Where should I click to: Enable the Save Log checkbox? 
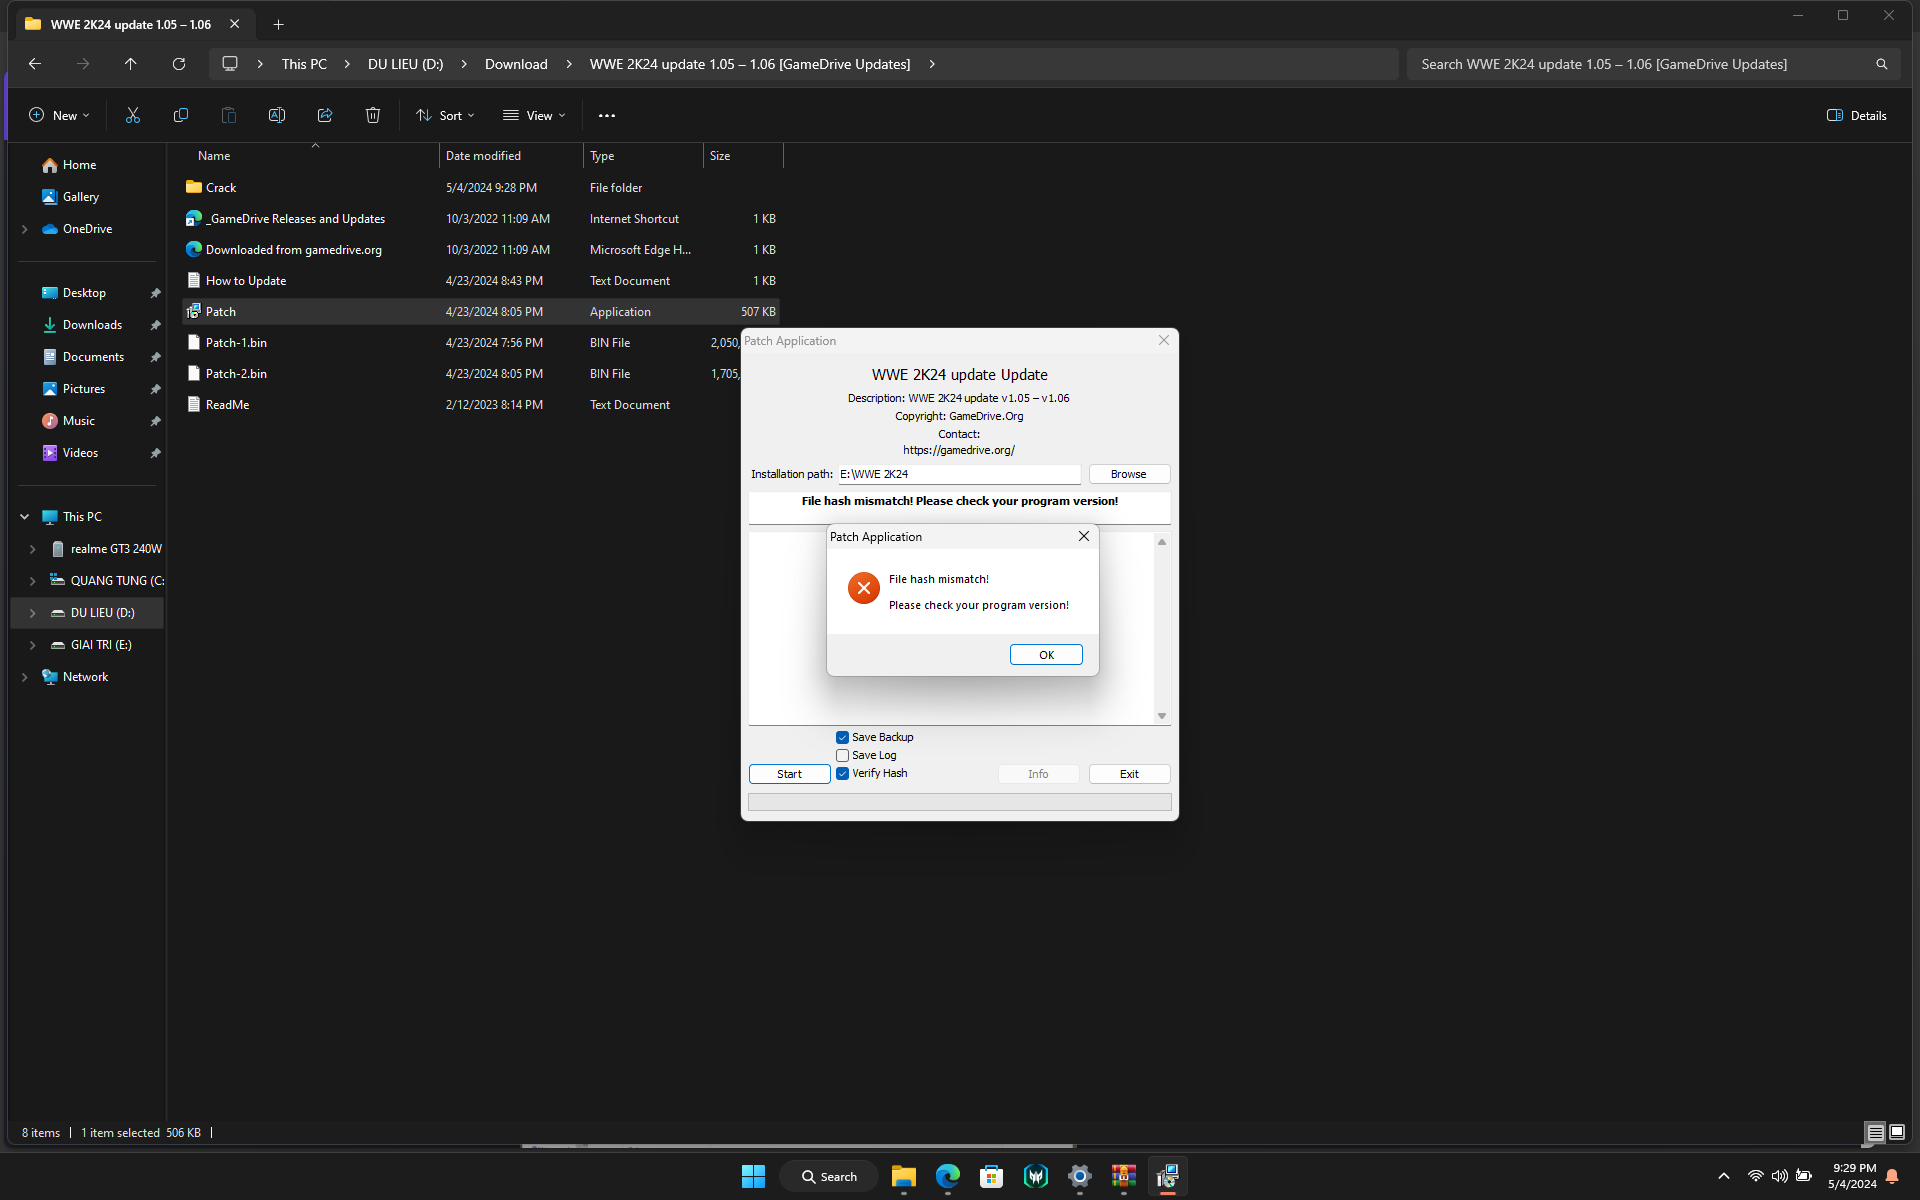click(842, 755)
